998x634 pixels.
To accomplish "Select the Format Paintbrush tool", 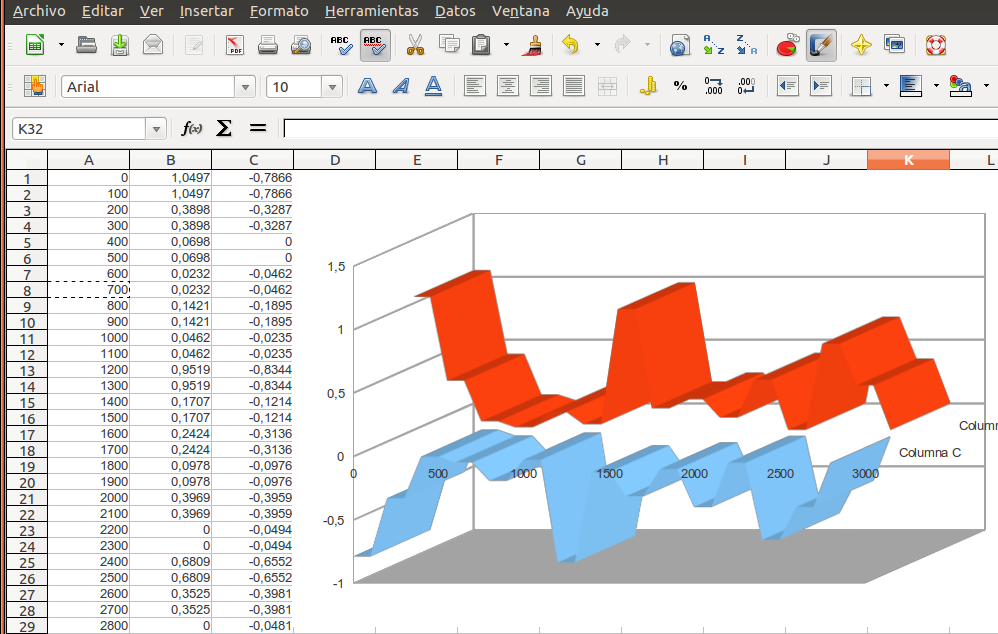I will coord(533,45).
